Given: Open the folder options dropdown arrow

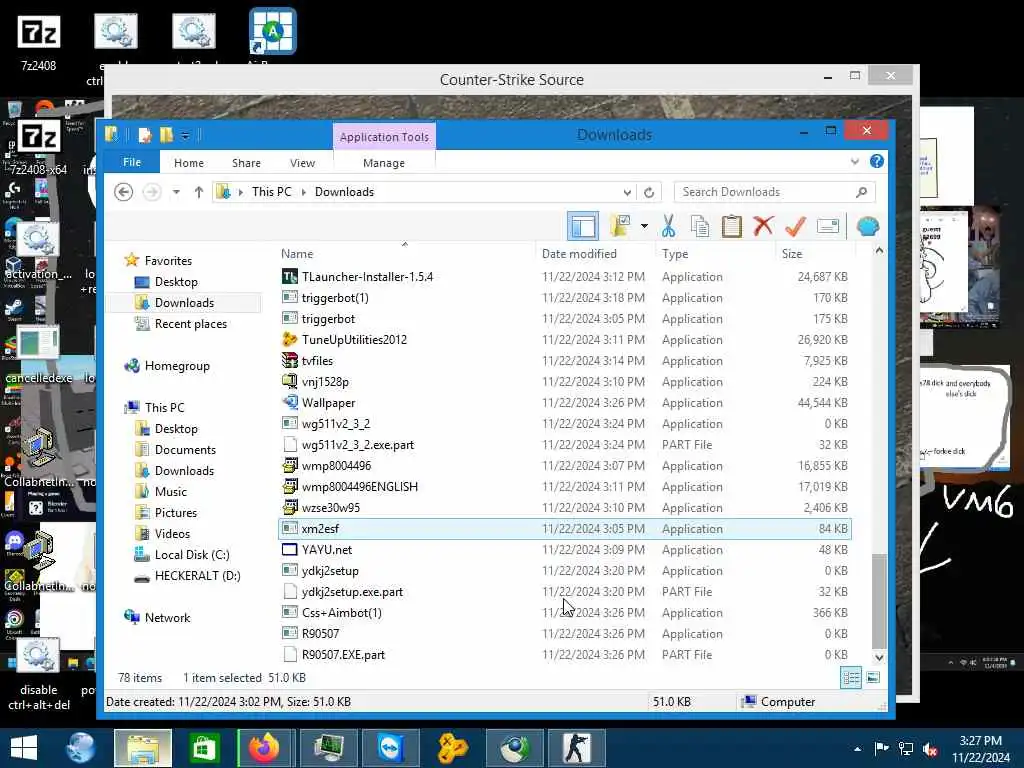Looking at the screenshot, I should pyautogui.click(x=644, y=226).
